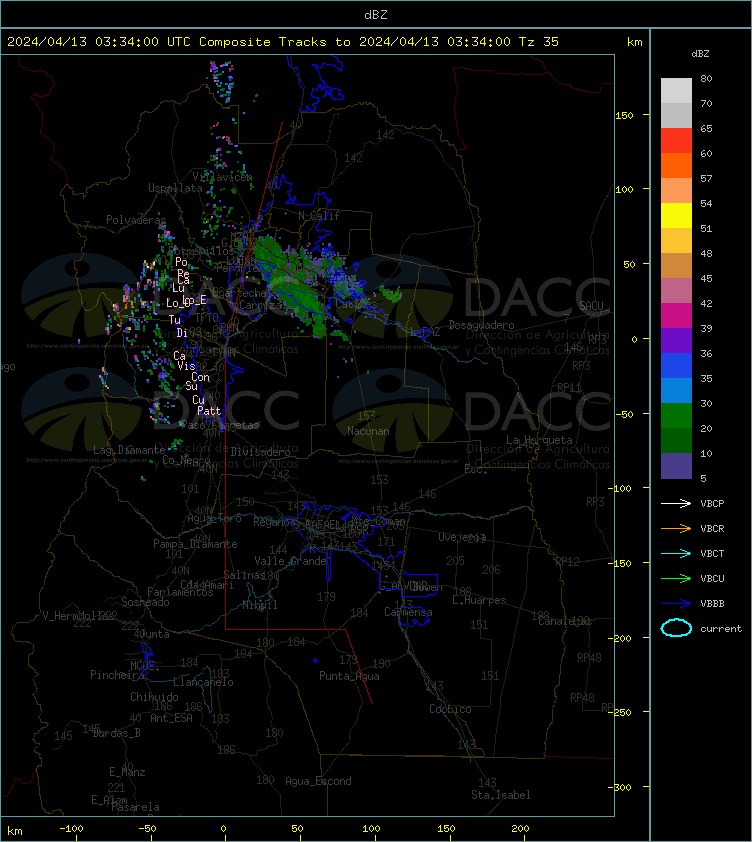Click the cyan VBCT arrow in legend
Image resolution: width=752 pixels, height=842 pixels.
point(676,553)
